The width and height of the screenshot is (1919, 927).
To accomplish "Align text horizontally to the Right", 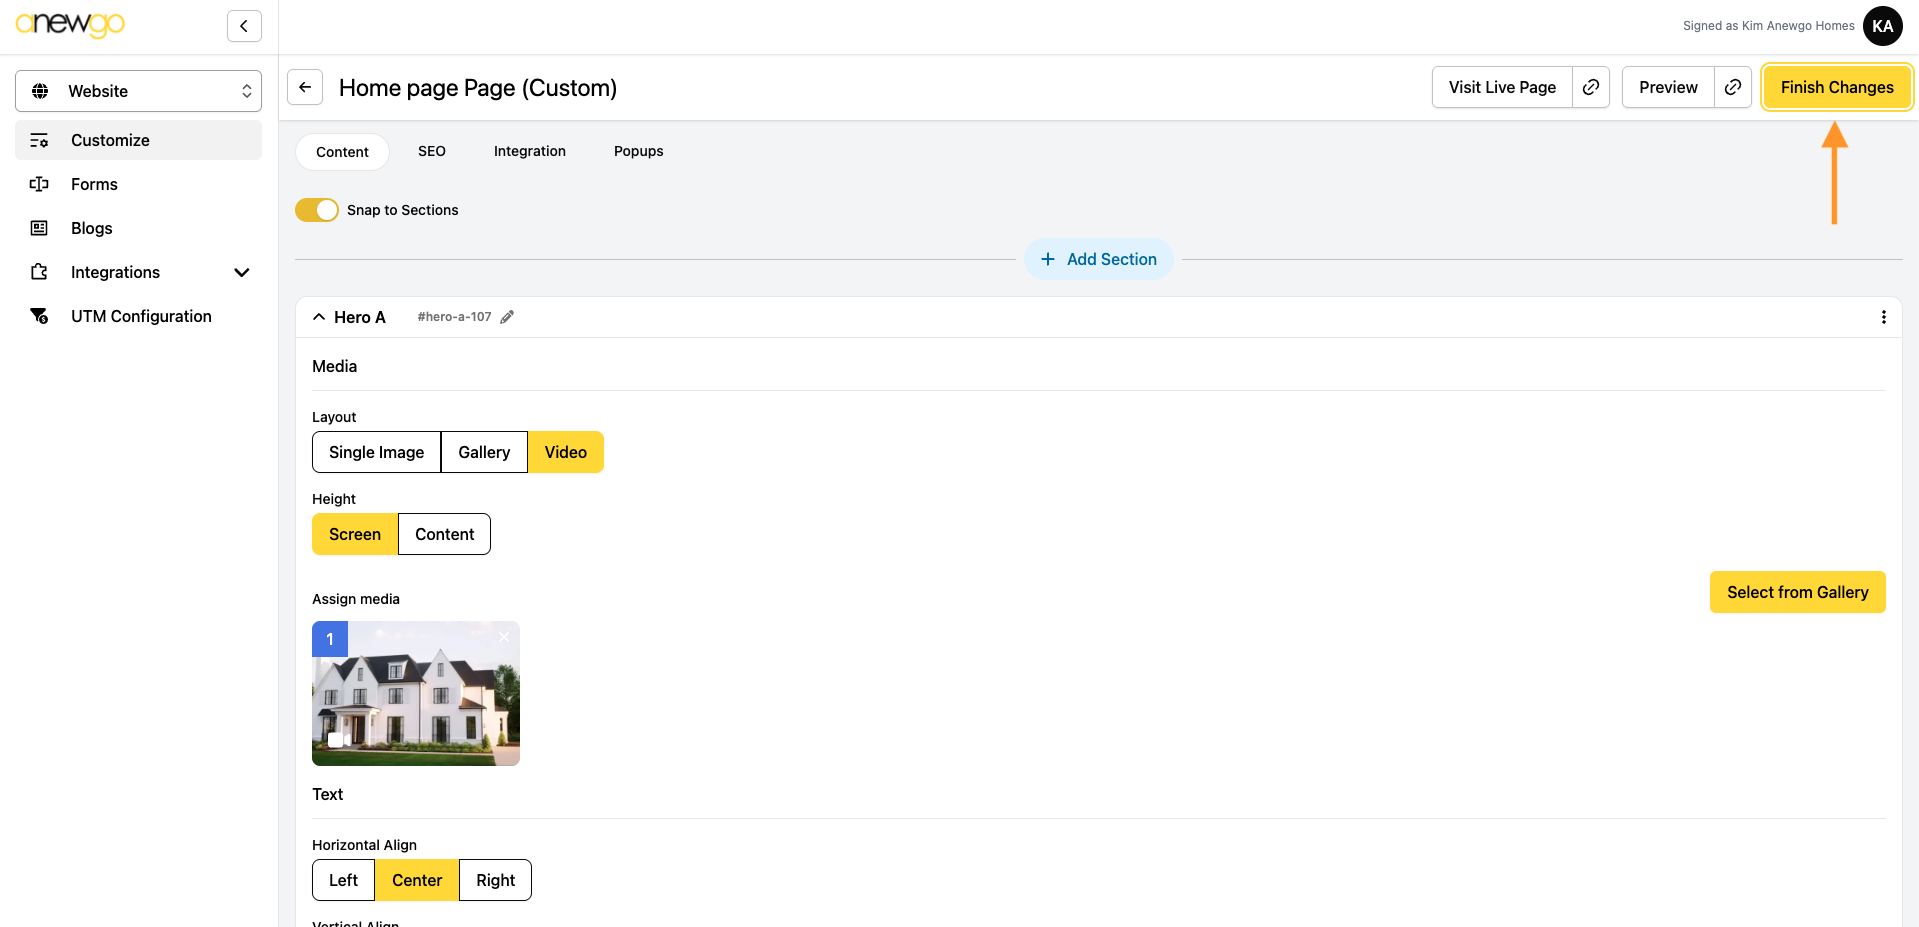I will [495, 880].
